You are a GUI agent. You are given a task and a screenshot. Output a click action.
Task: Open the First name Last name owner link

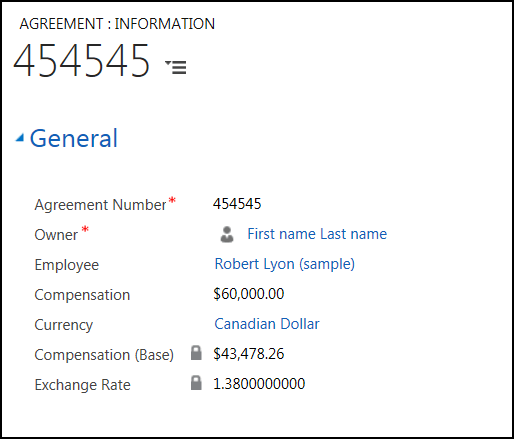click(x=317, y=234)
